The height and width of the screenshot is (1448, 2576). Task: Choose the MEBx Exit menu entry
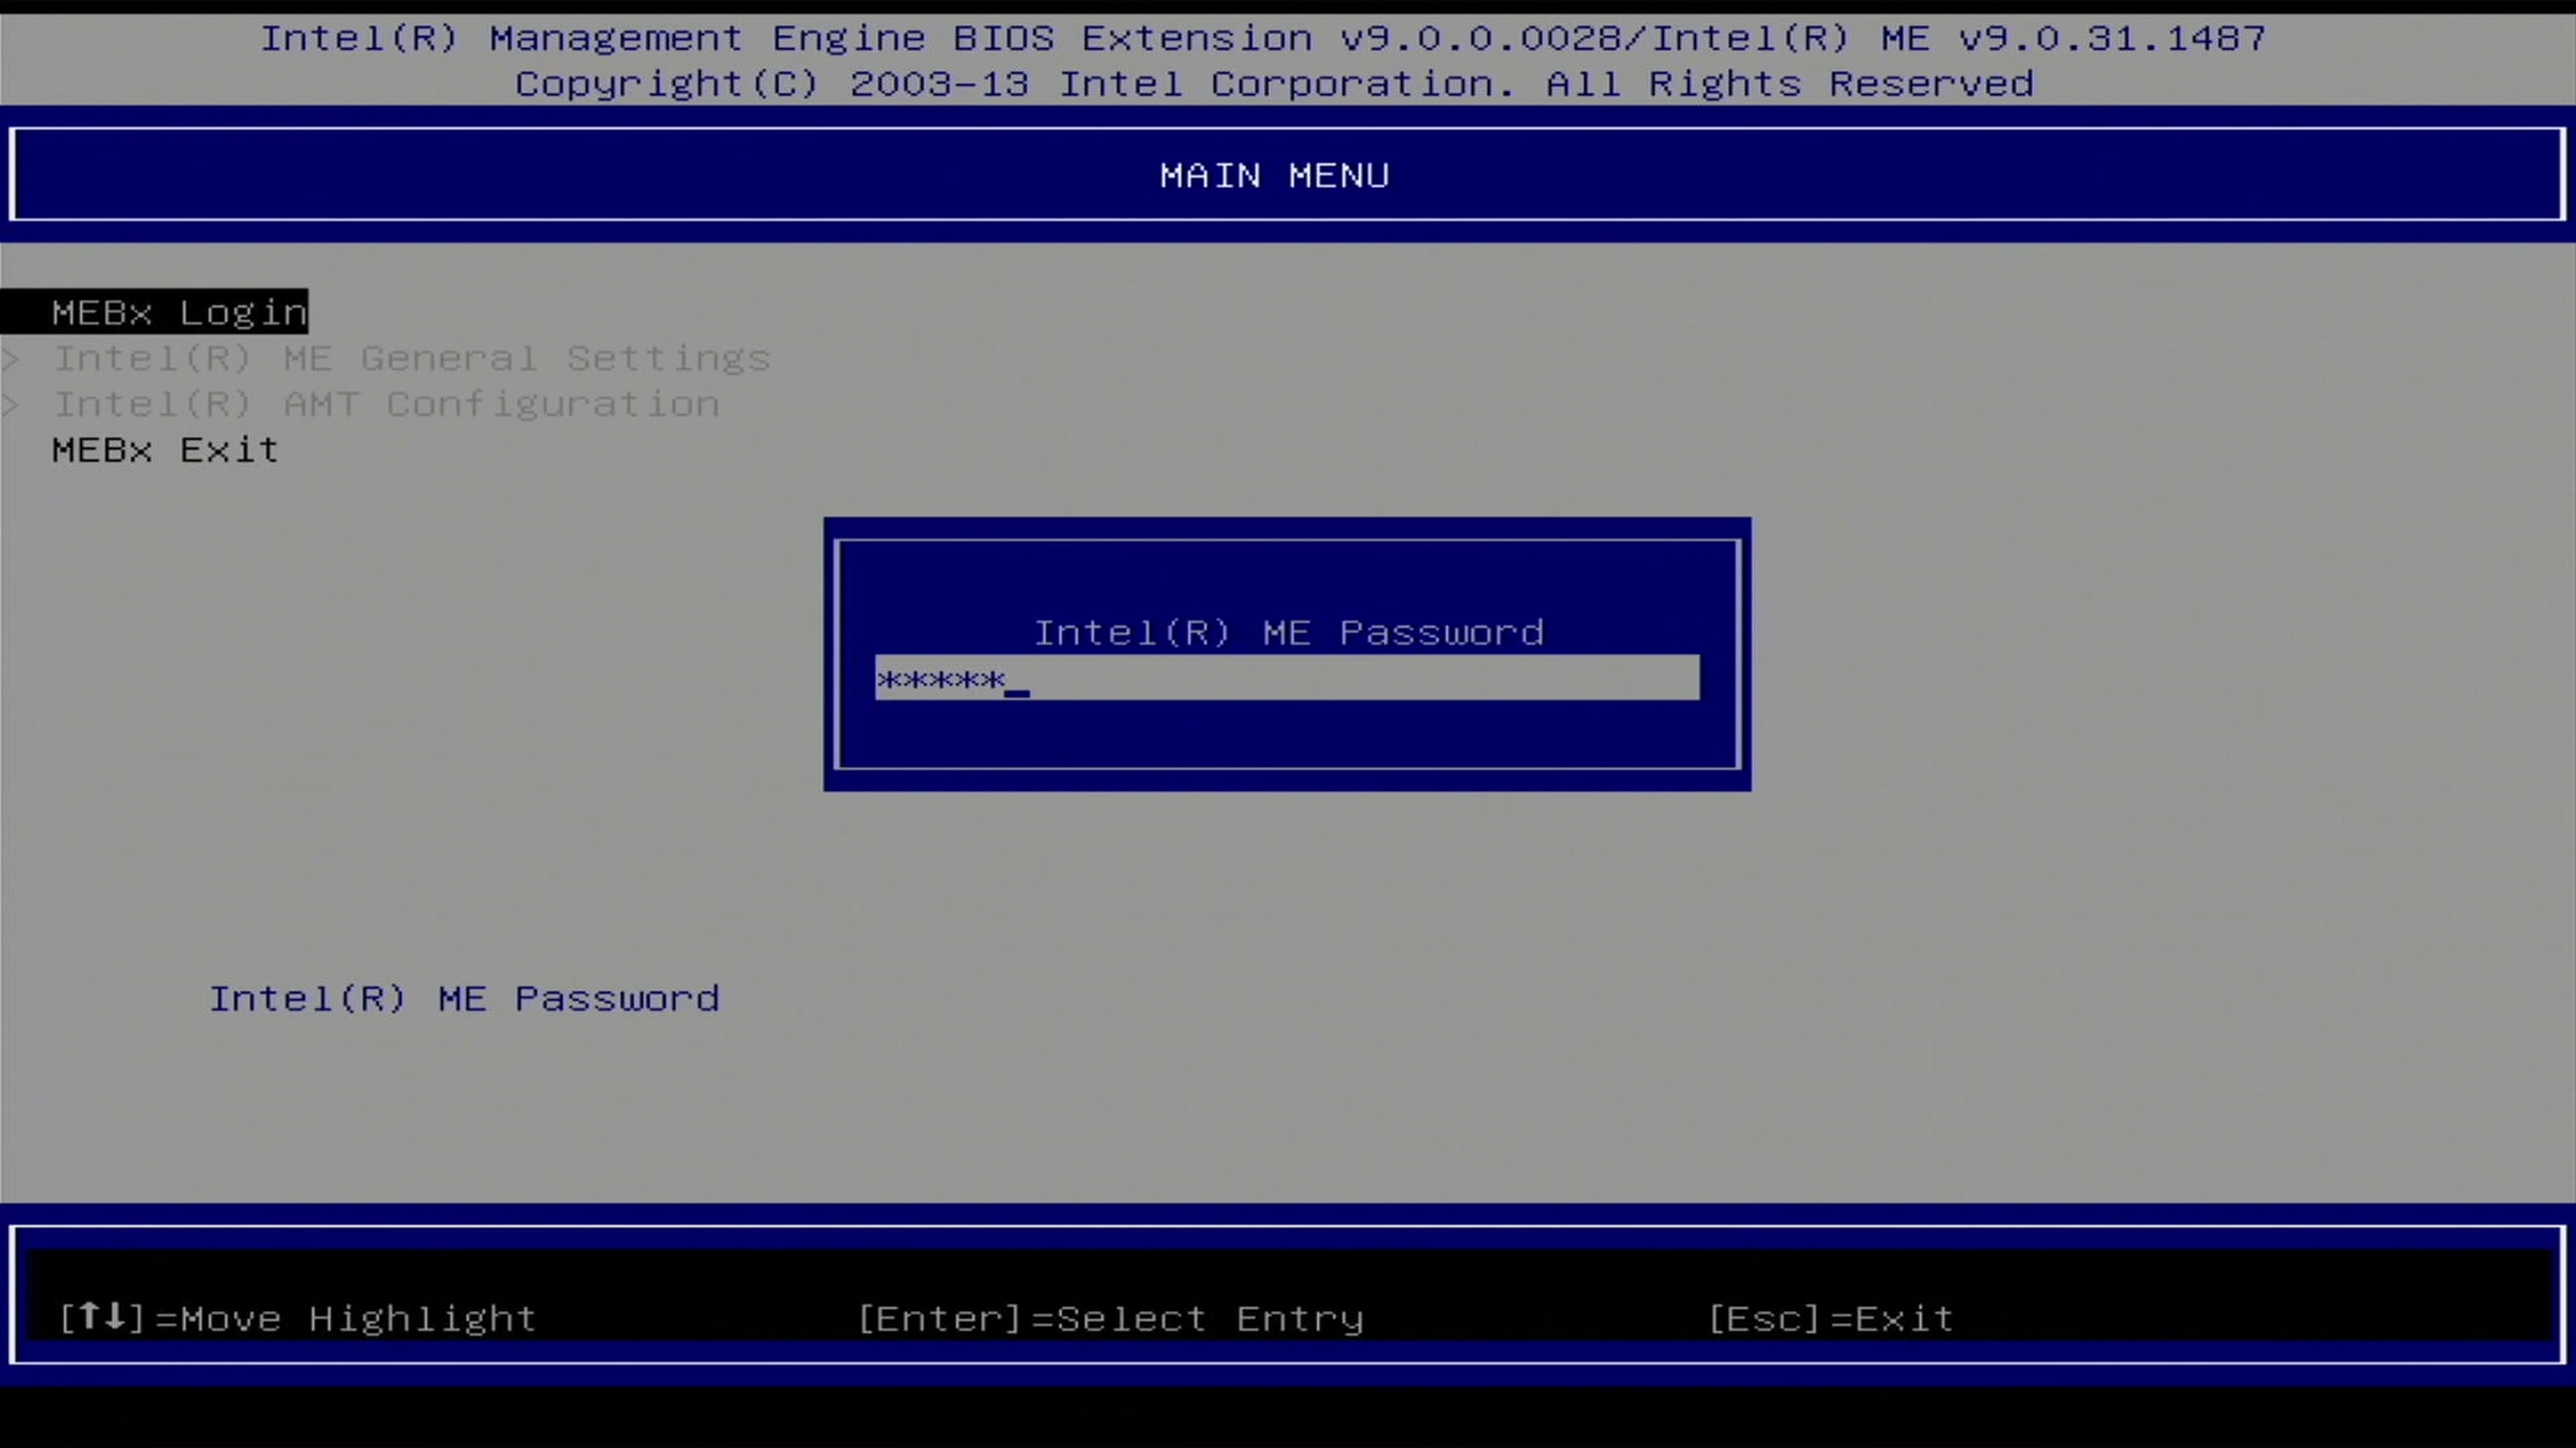click(x=165, y=450)
